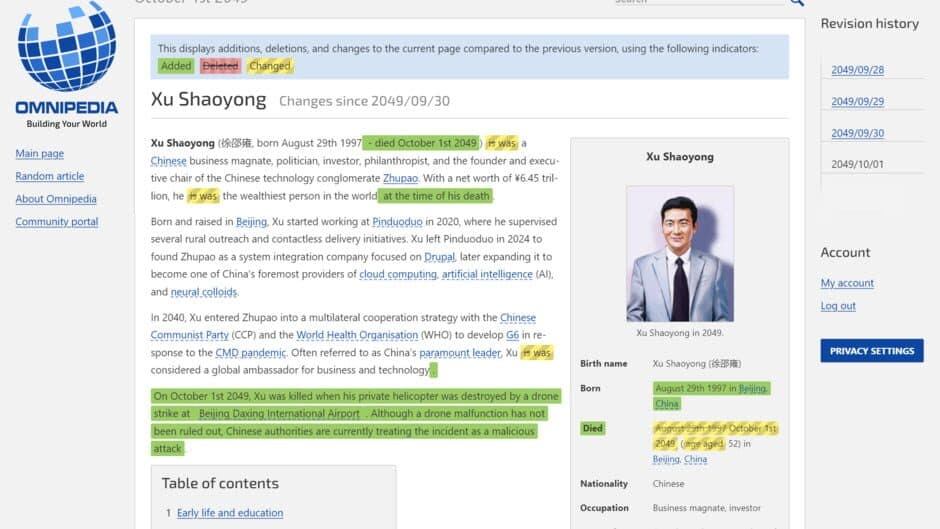
Task: Click the Revision history heading
Action: click(x=870, y=24)
